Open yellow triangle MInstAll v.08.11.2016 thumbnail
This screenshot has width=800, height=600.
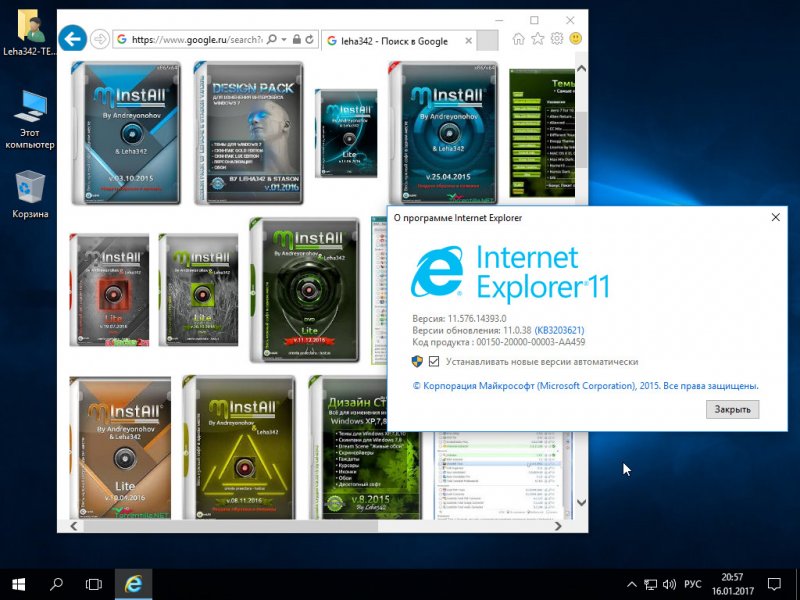(x=239, y=447)
